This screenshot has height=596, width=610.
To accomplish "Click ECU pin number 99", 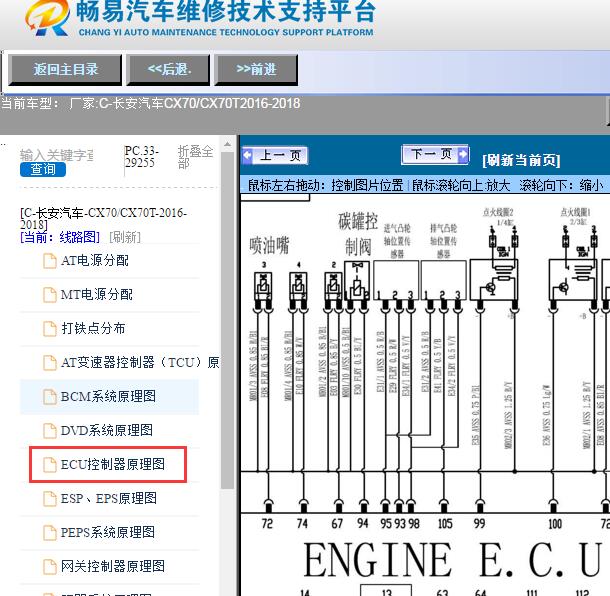I will pos(479,524).
